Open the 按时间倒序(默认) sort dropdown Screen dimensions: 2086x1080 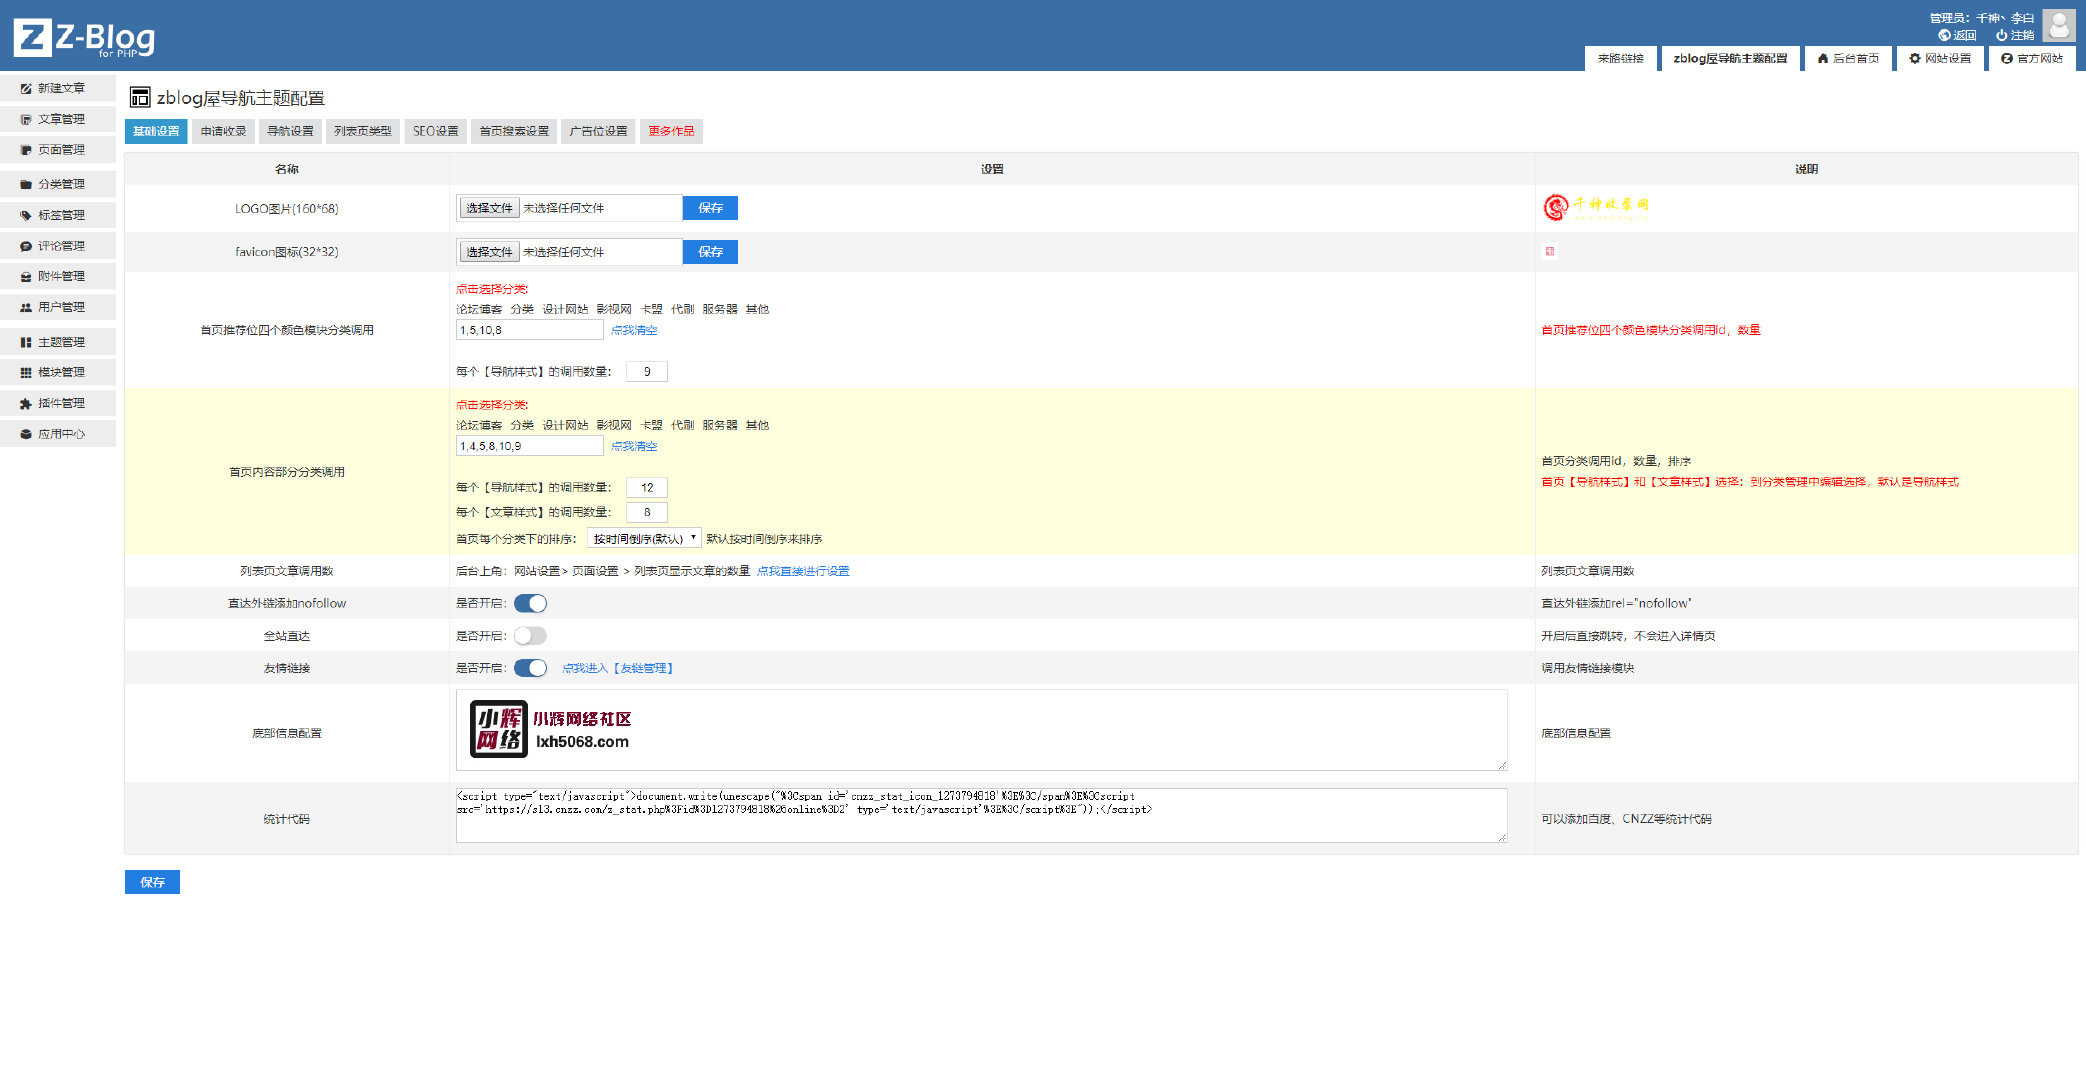644,538
